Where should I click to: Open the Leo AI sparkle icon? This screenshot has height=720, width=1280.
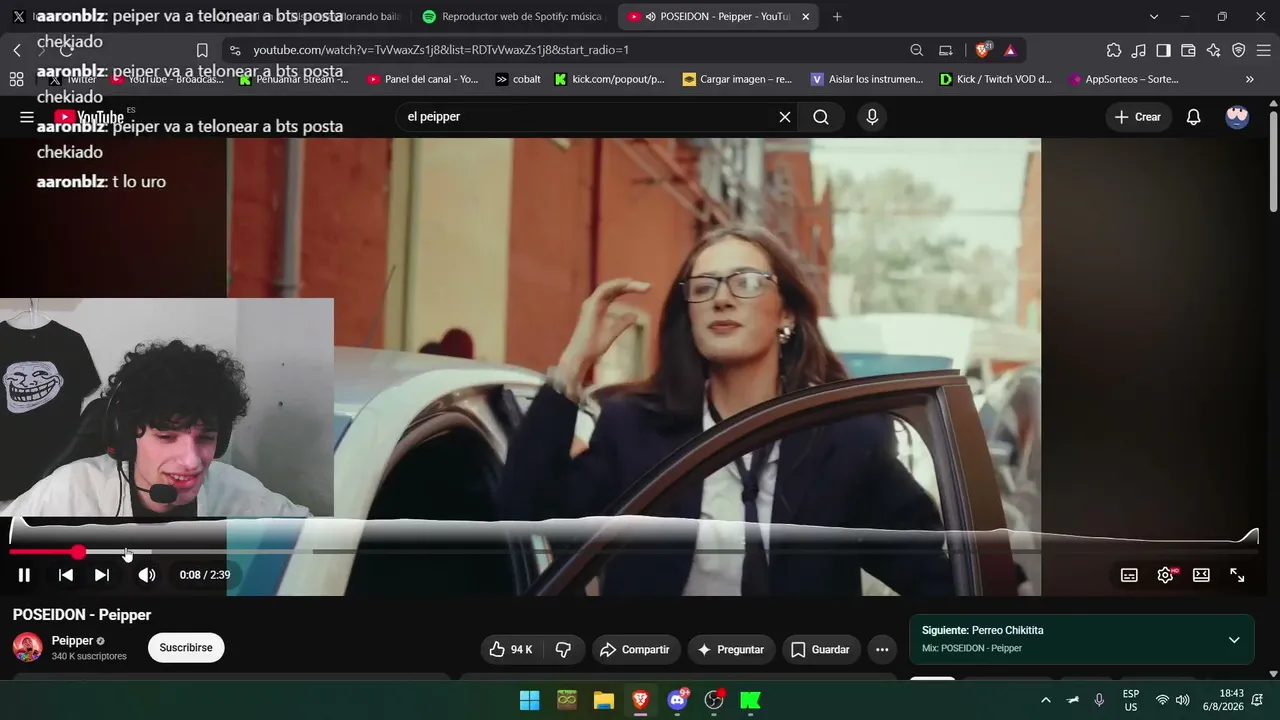(1213, 50)
